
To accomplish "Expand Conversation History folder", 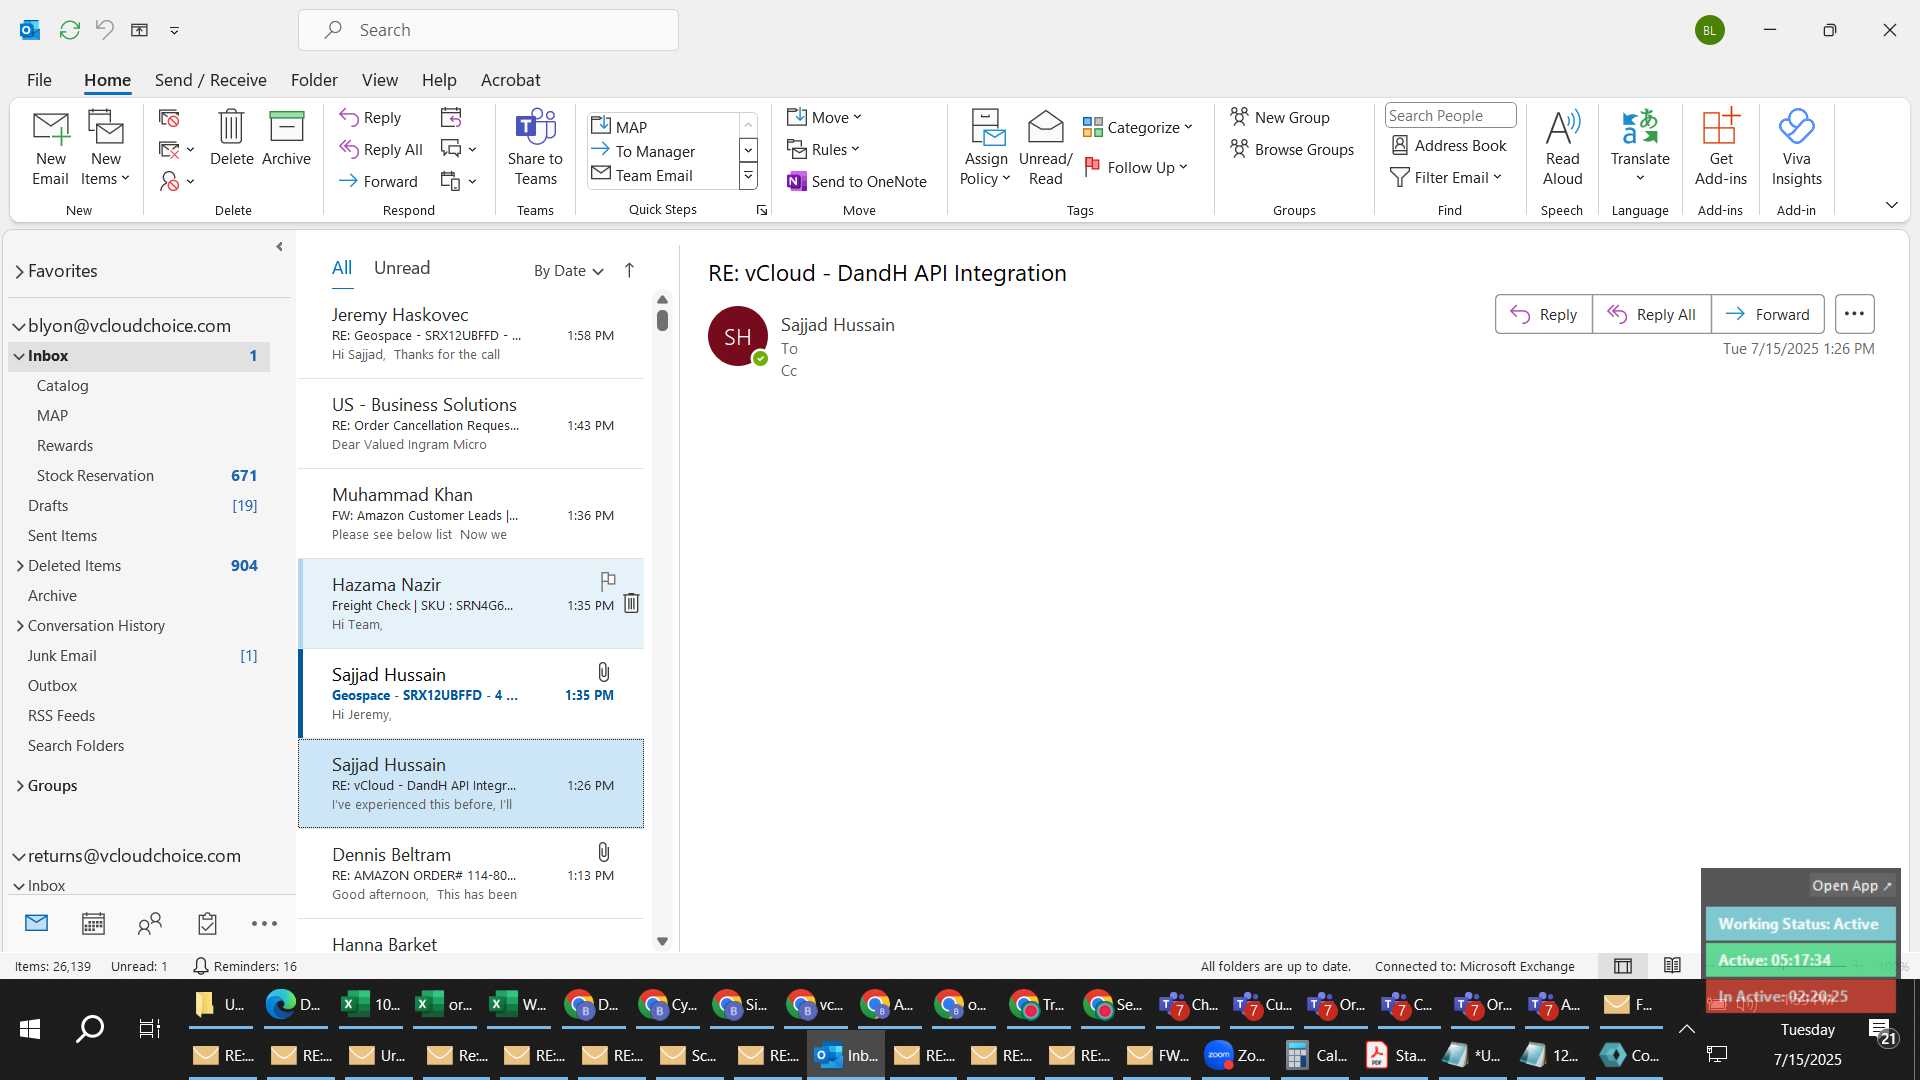I will pos(20,626).
